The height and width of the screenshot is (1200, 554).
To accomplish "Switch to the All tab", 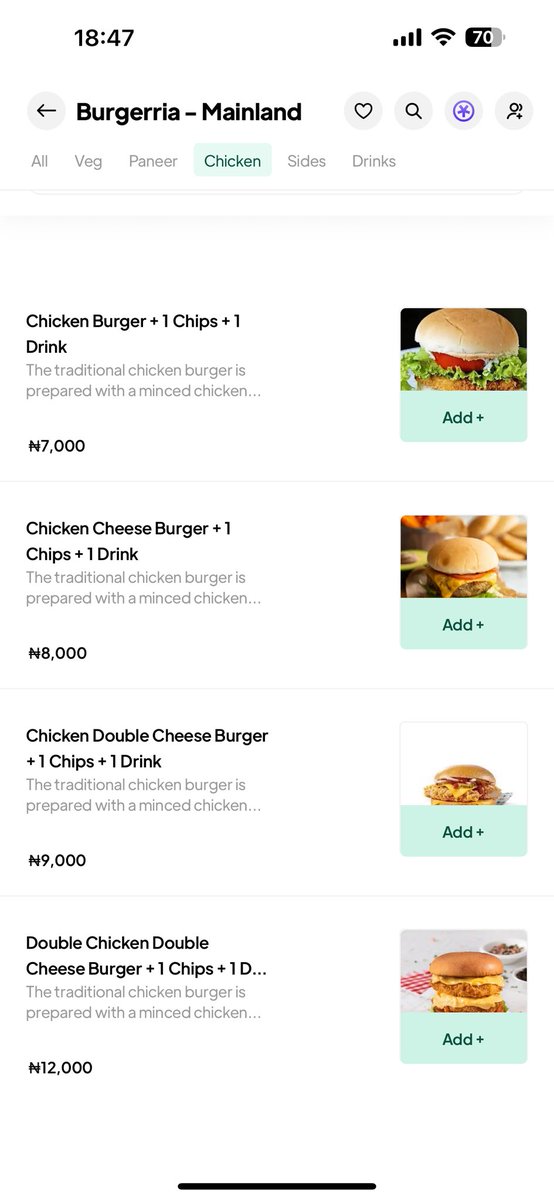I will point(39,161).
